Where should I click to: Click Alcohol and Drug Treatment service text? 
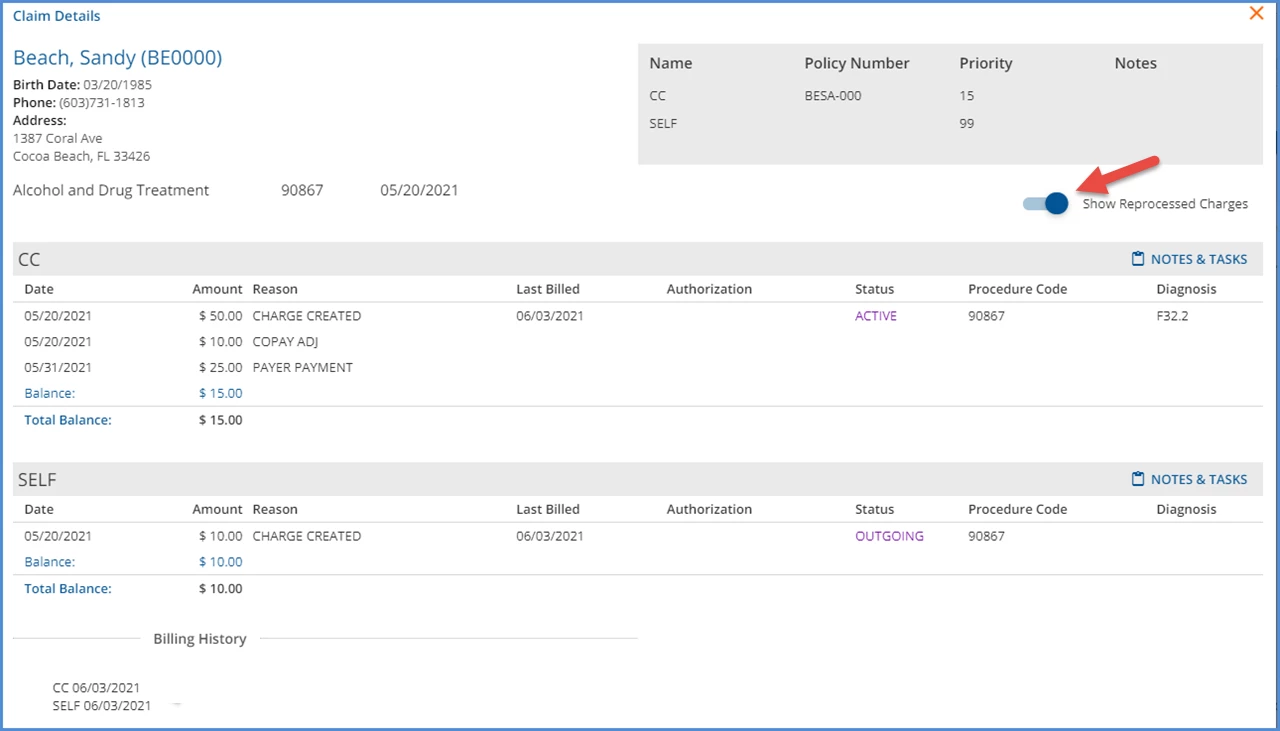click(x=111, y=190)
